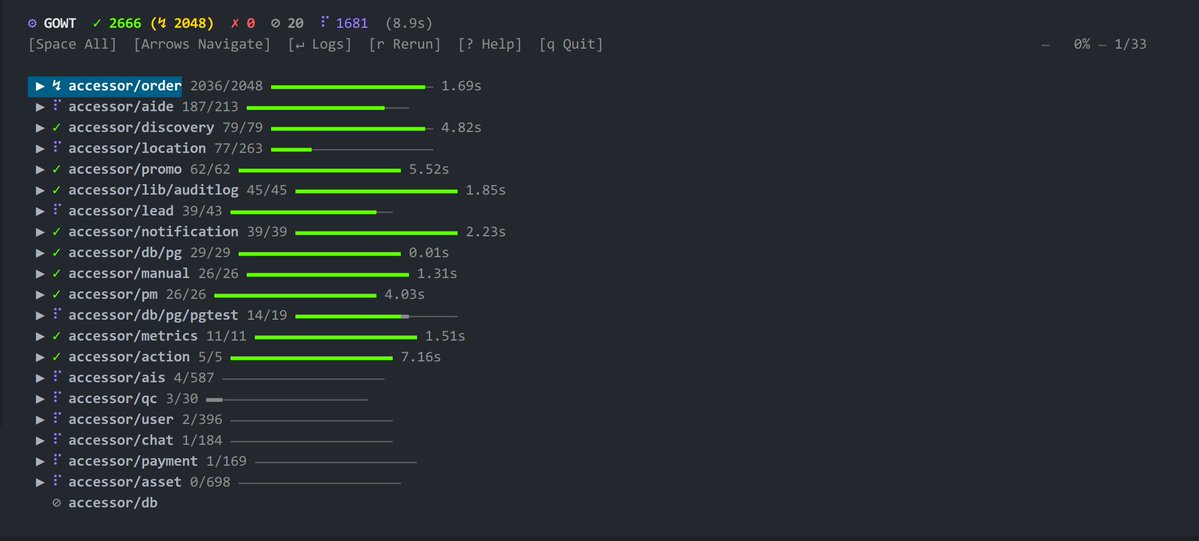The width and height of the screenshot is (1199, 541).
Task: Expand the accessor/order row arrow
Action: (x=41, y=86)
